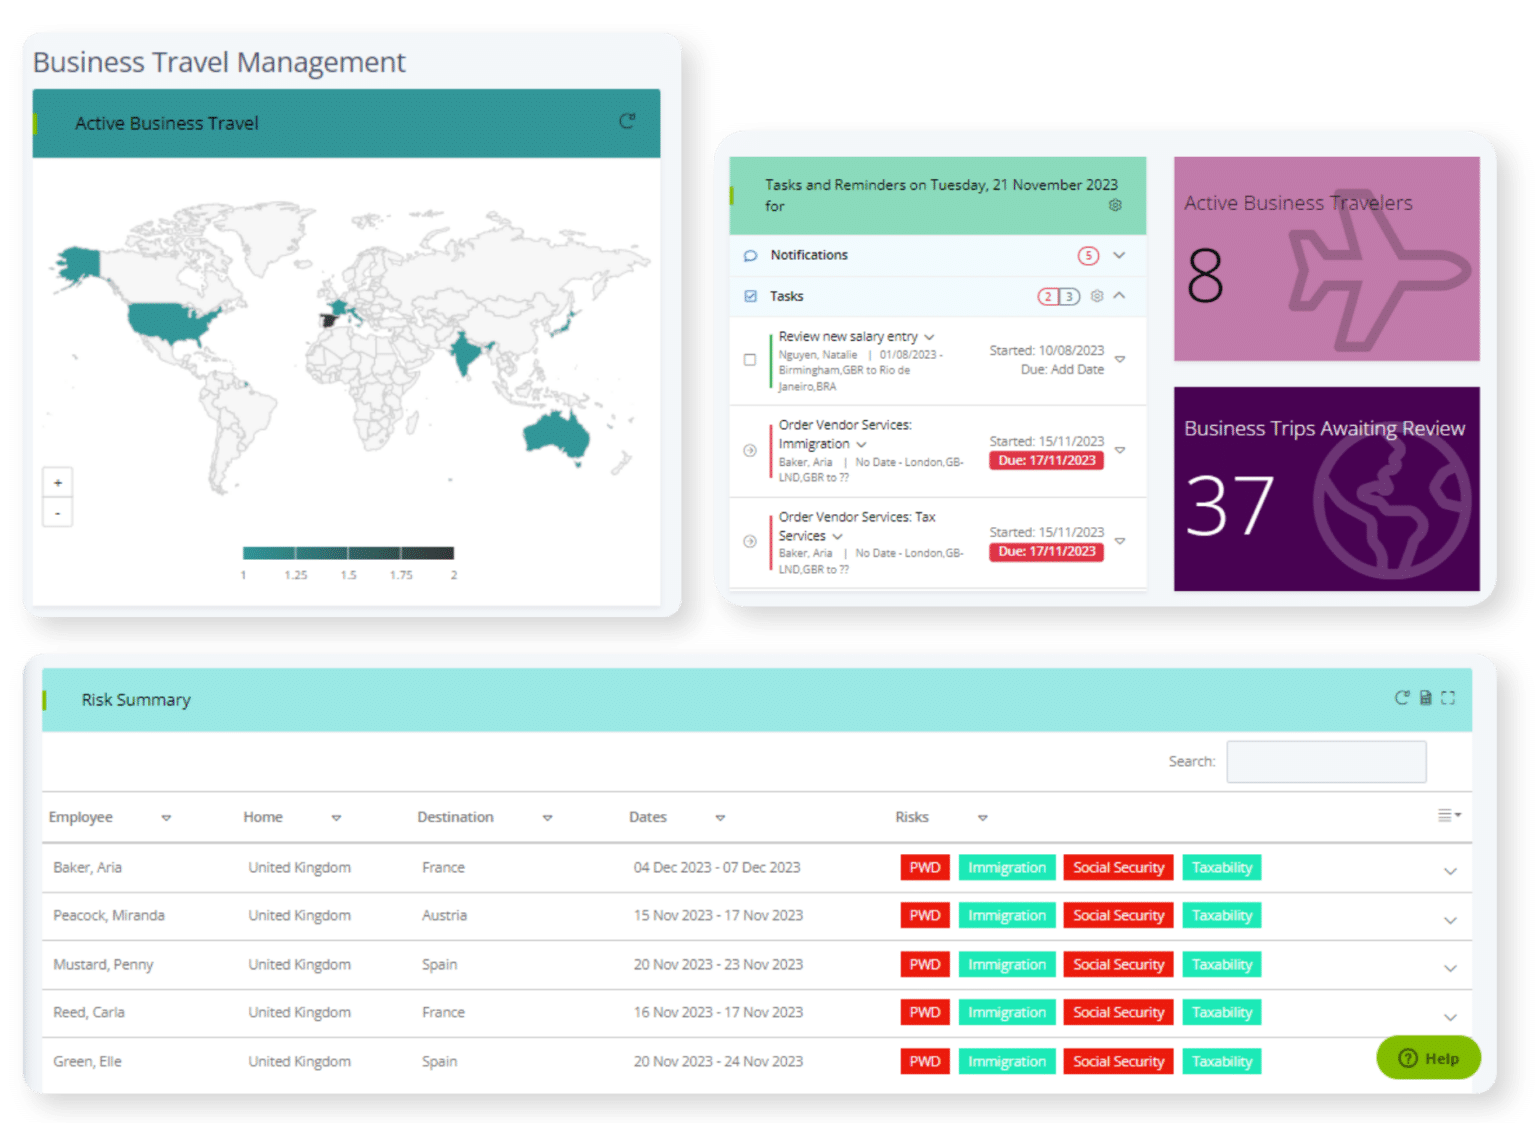The width and height of the screenshot is (1536, 1123).
Task: Click Add Date for the salary review task
Action: tap(1077, 369)
